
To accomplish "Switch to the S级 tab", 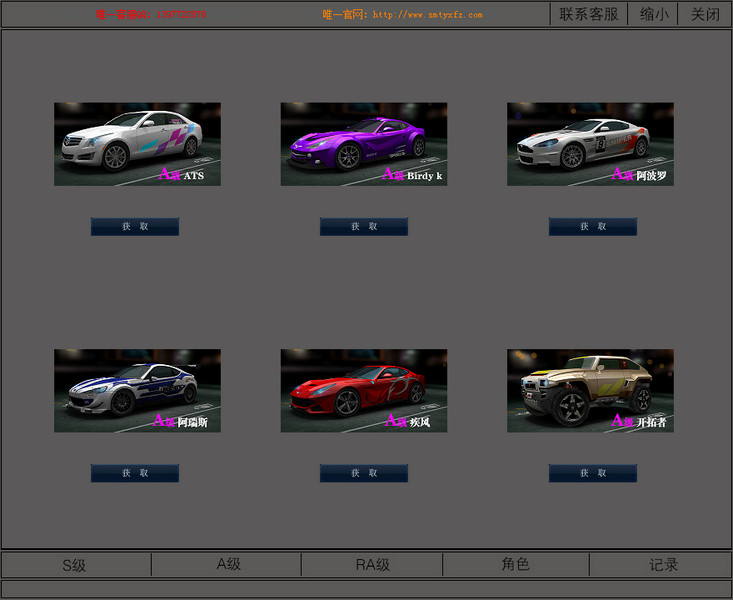I will (75, 565).
